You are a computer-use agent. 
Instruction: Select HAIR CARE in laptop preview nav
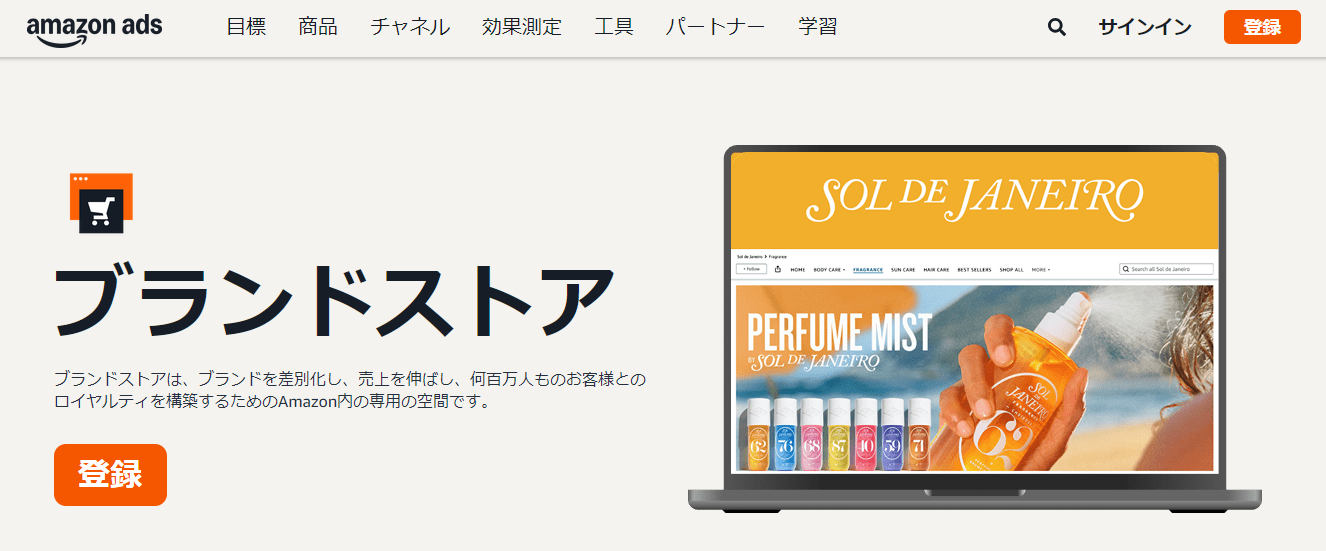point(936,269)
